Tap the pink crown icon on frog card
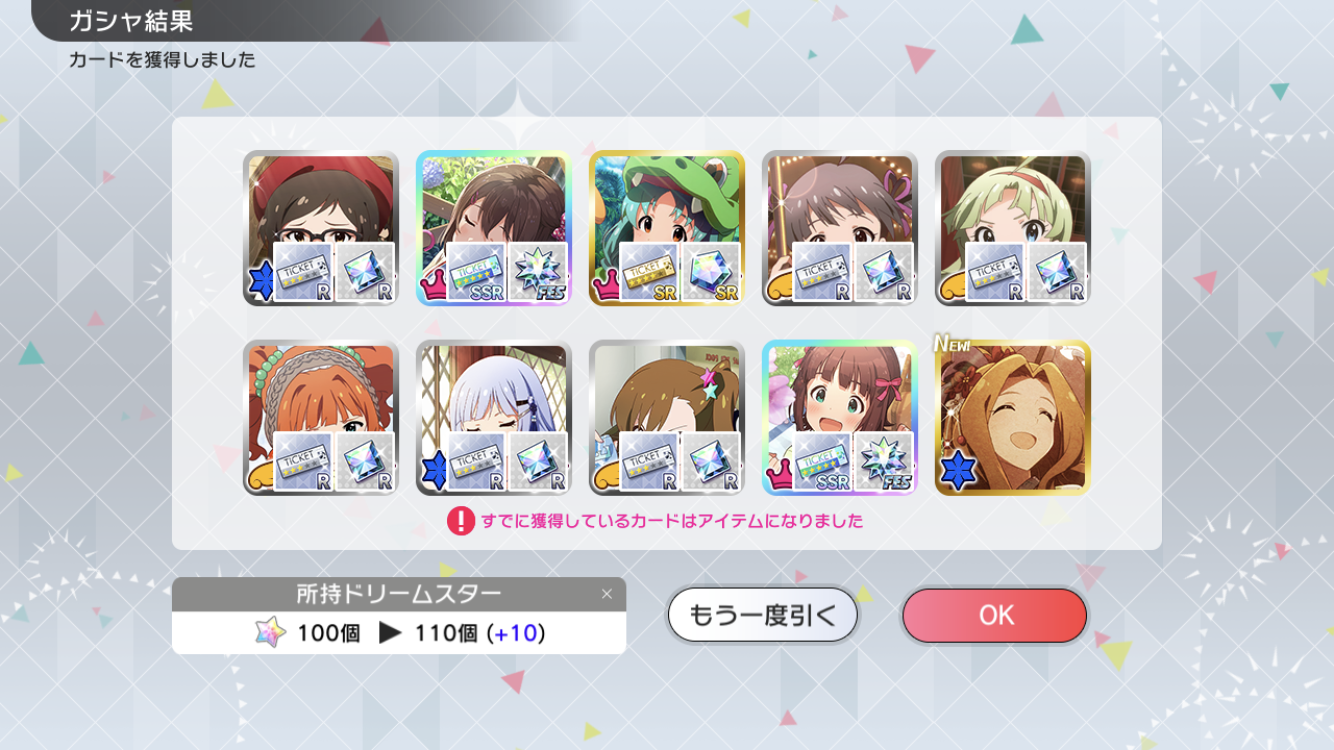 pyautogui.click(x=606, y=288)
